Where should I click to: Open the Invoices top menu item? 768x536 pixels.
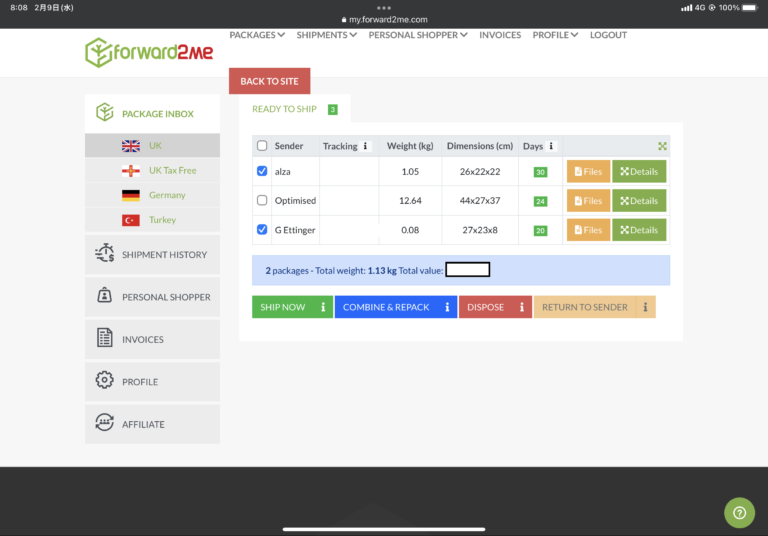(500, 35)
